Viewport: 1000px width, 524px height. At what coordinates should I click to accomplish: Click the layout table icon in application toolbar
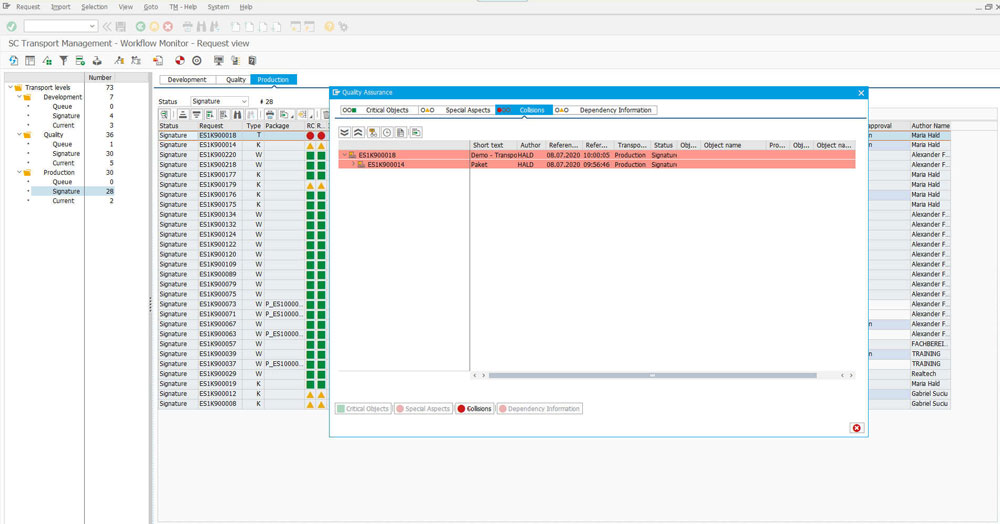pyautogui.click(x=30, y=61)
